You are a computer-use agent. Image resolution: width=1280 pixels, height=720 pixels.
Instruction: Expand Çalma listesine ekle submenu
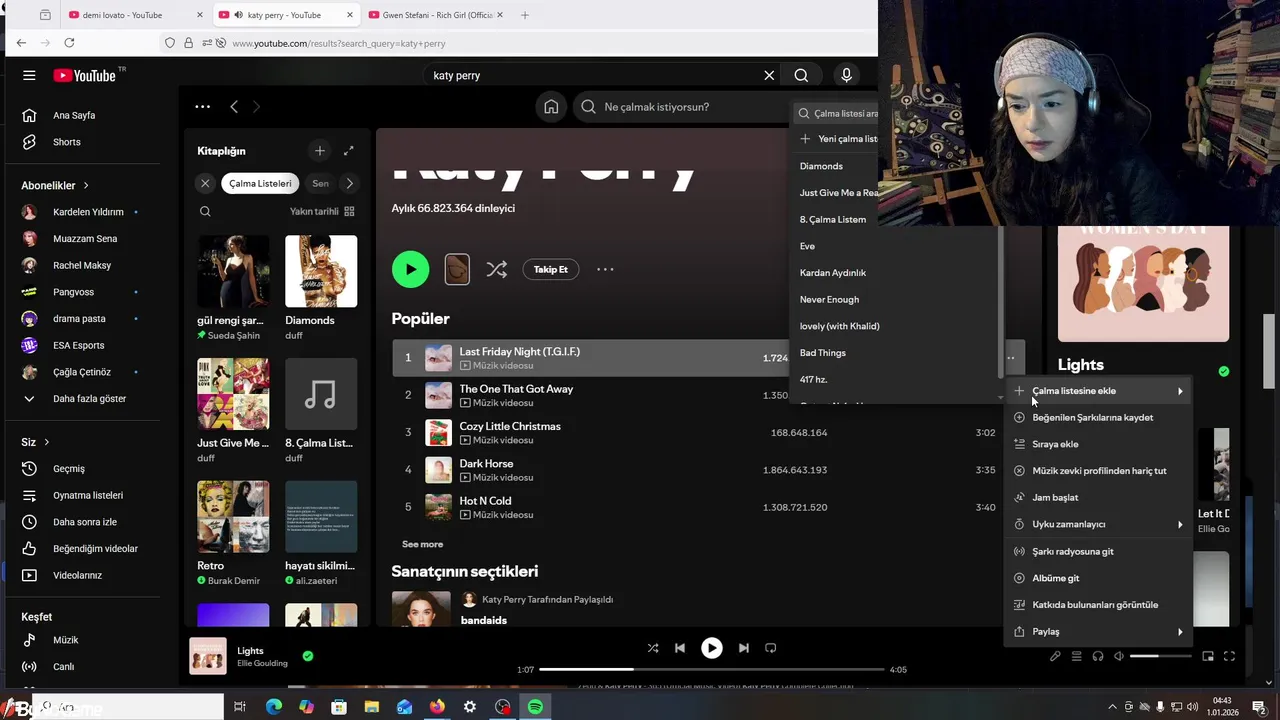pos(1099,391)
